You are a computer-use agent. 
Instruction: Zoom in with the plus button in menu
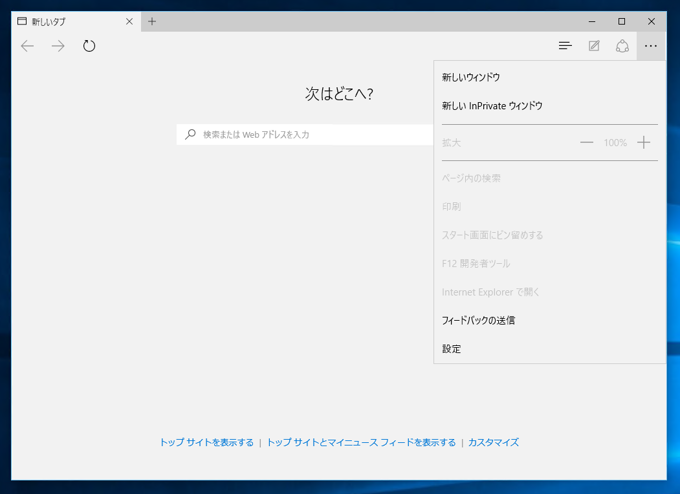pyautogui.click(x=644, y=142)
